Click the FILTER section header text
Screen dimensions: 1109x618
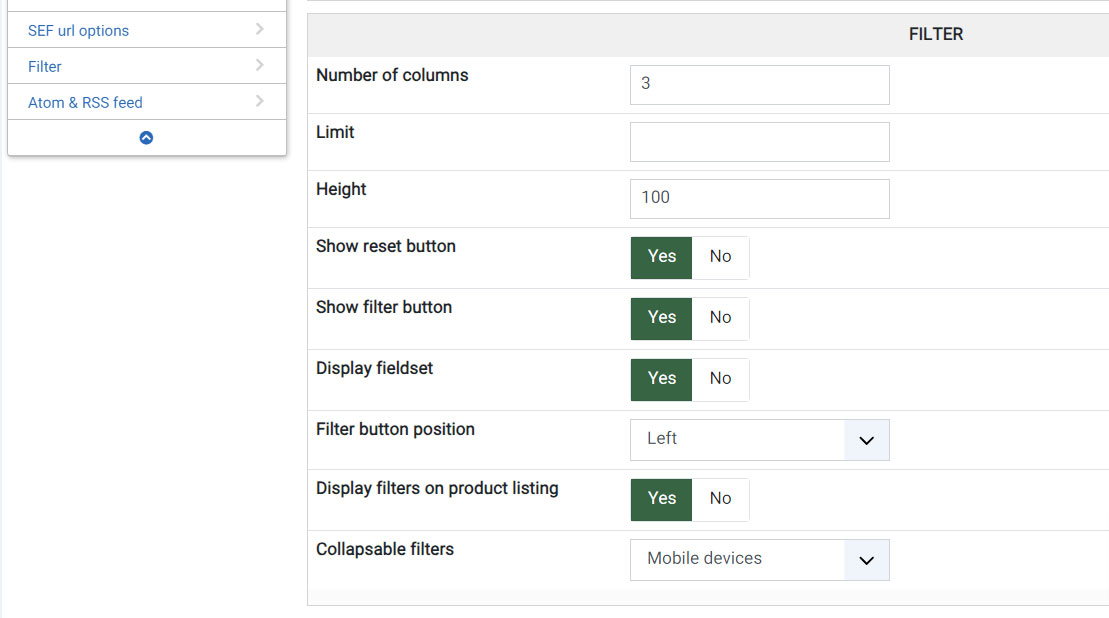(x=936, y=34)
